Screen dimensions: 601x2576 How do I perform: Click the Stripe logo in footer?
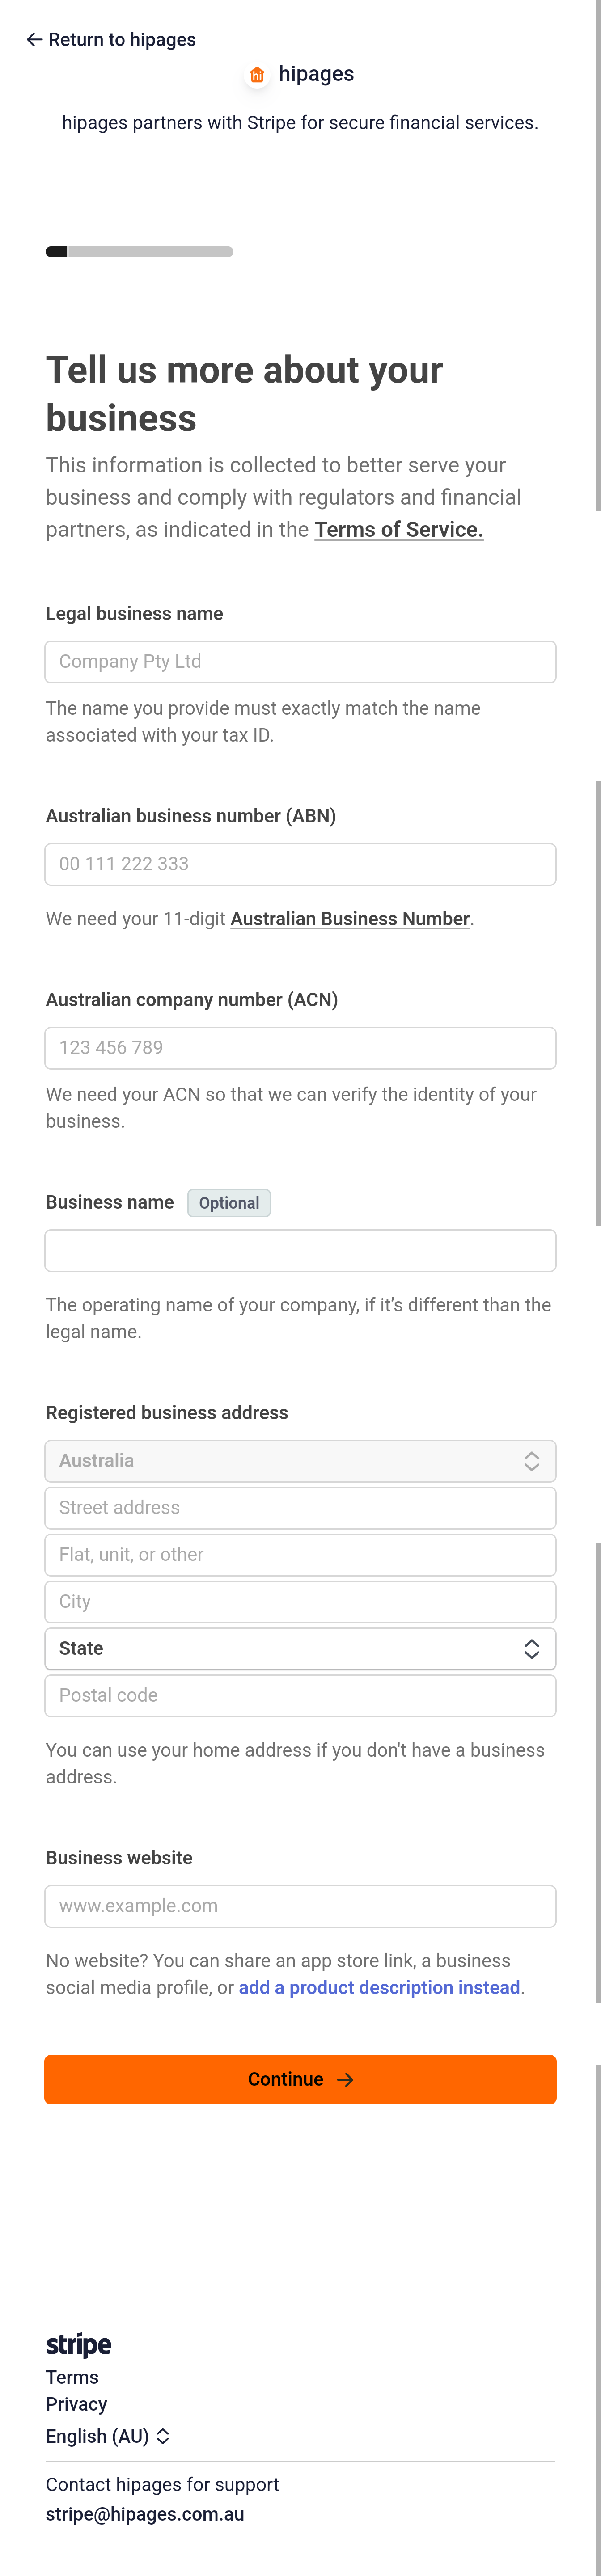tap(79, 2344)
